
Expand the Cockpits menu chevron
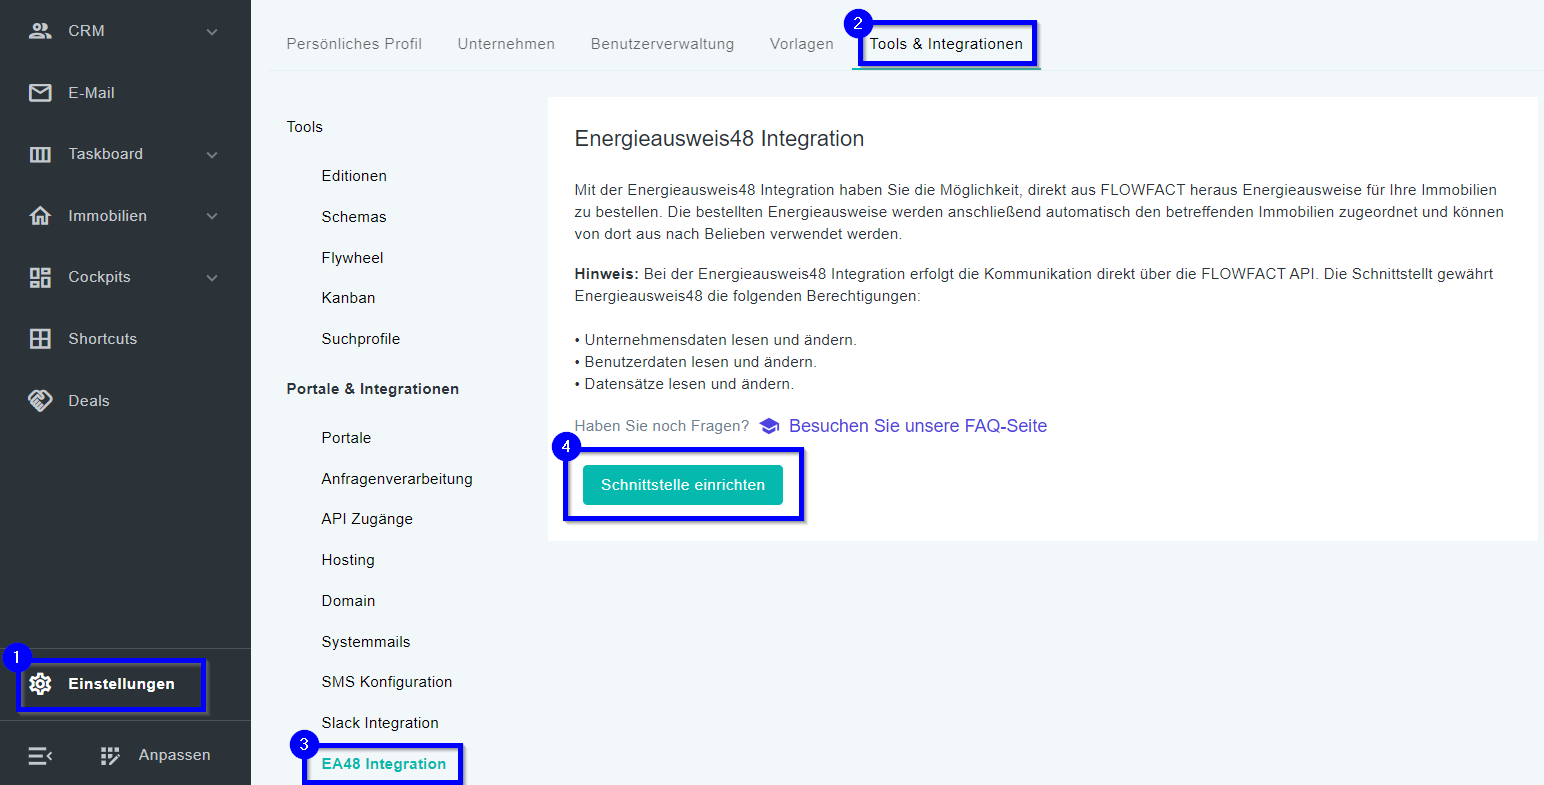tap(212, 278)
